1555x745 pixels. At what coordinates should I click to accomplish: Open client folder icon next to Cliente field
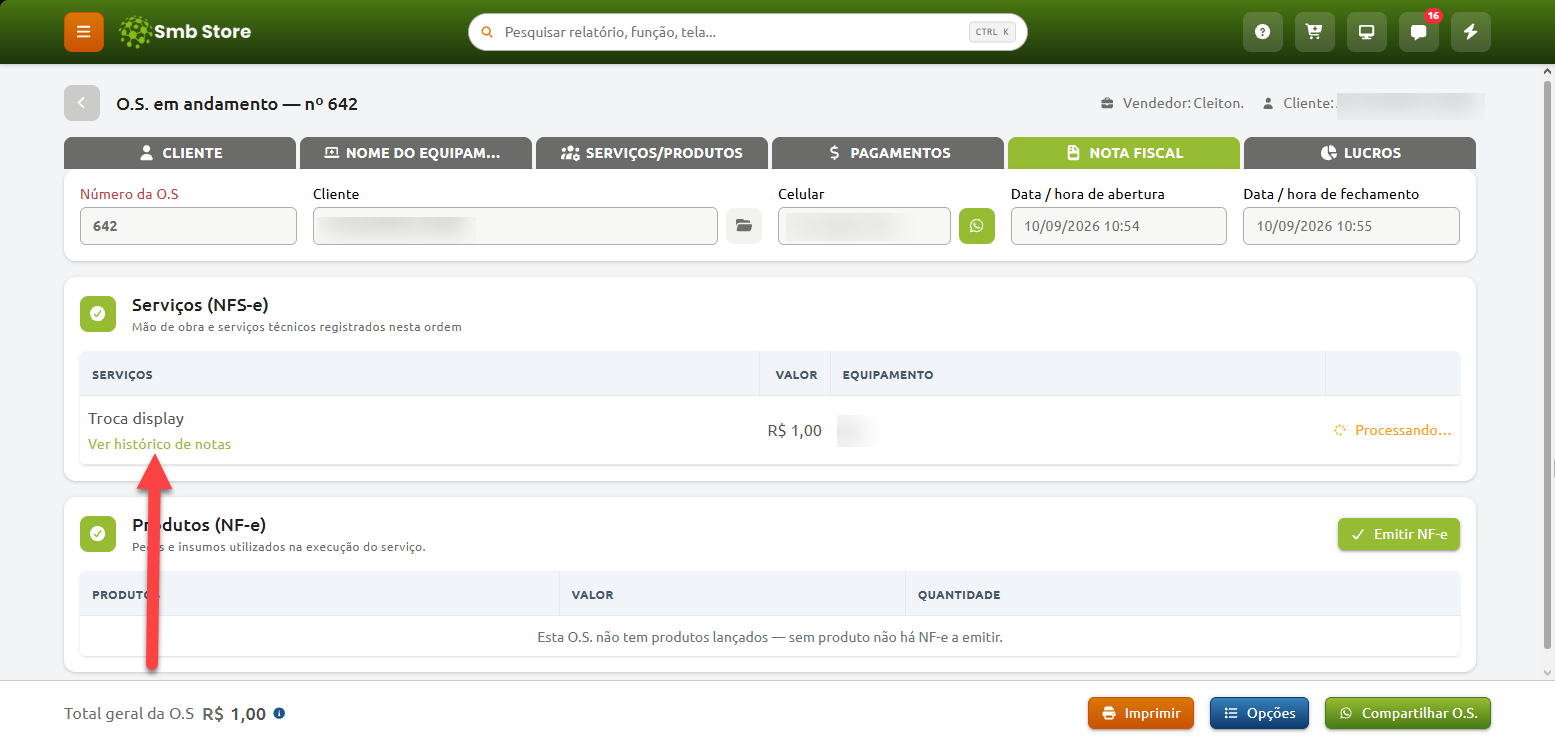click(x=744, y=226)
